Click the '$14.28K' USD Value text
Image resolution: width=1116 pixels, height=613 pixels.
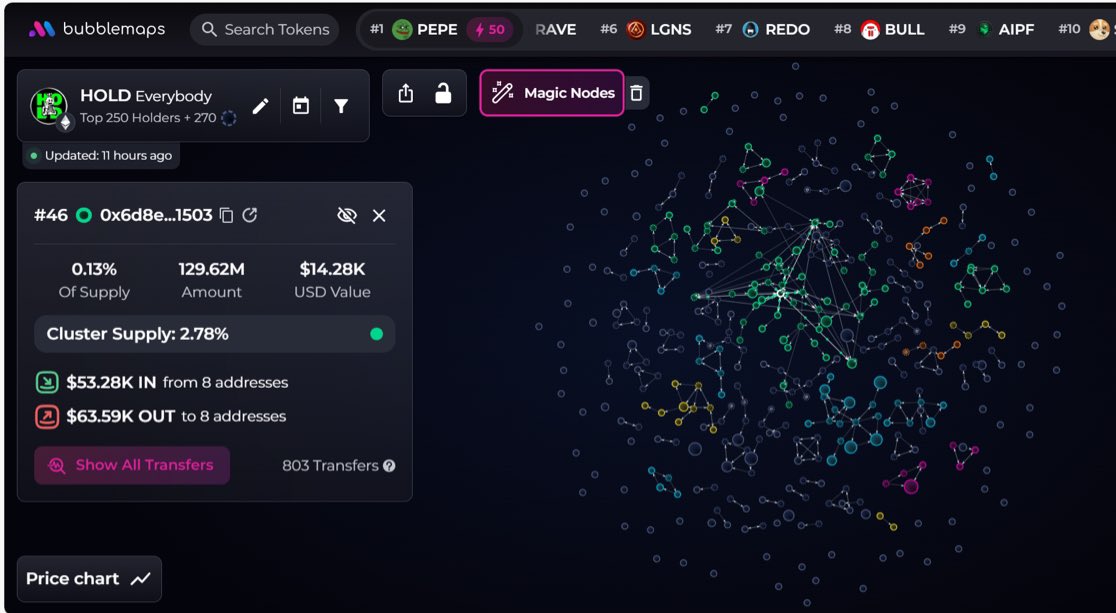(x=332, y=269)
